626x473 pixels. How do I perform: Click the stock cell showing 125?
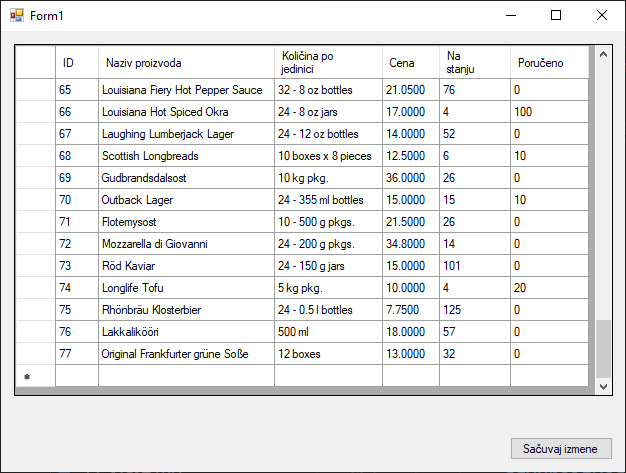474,310
